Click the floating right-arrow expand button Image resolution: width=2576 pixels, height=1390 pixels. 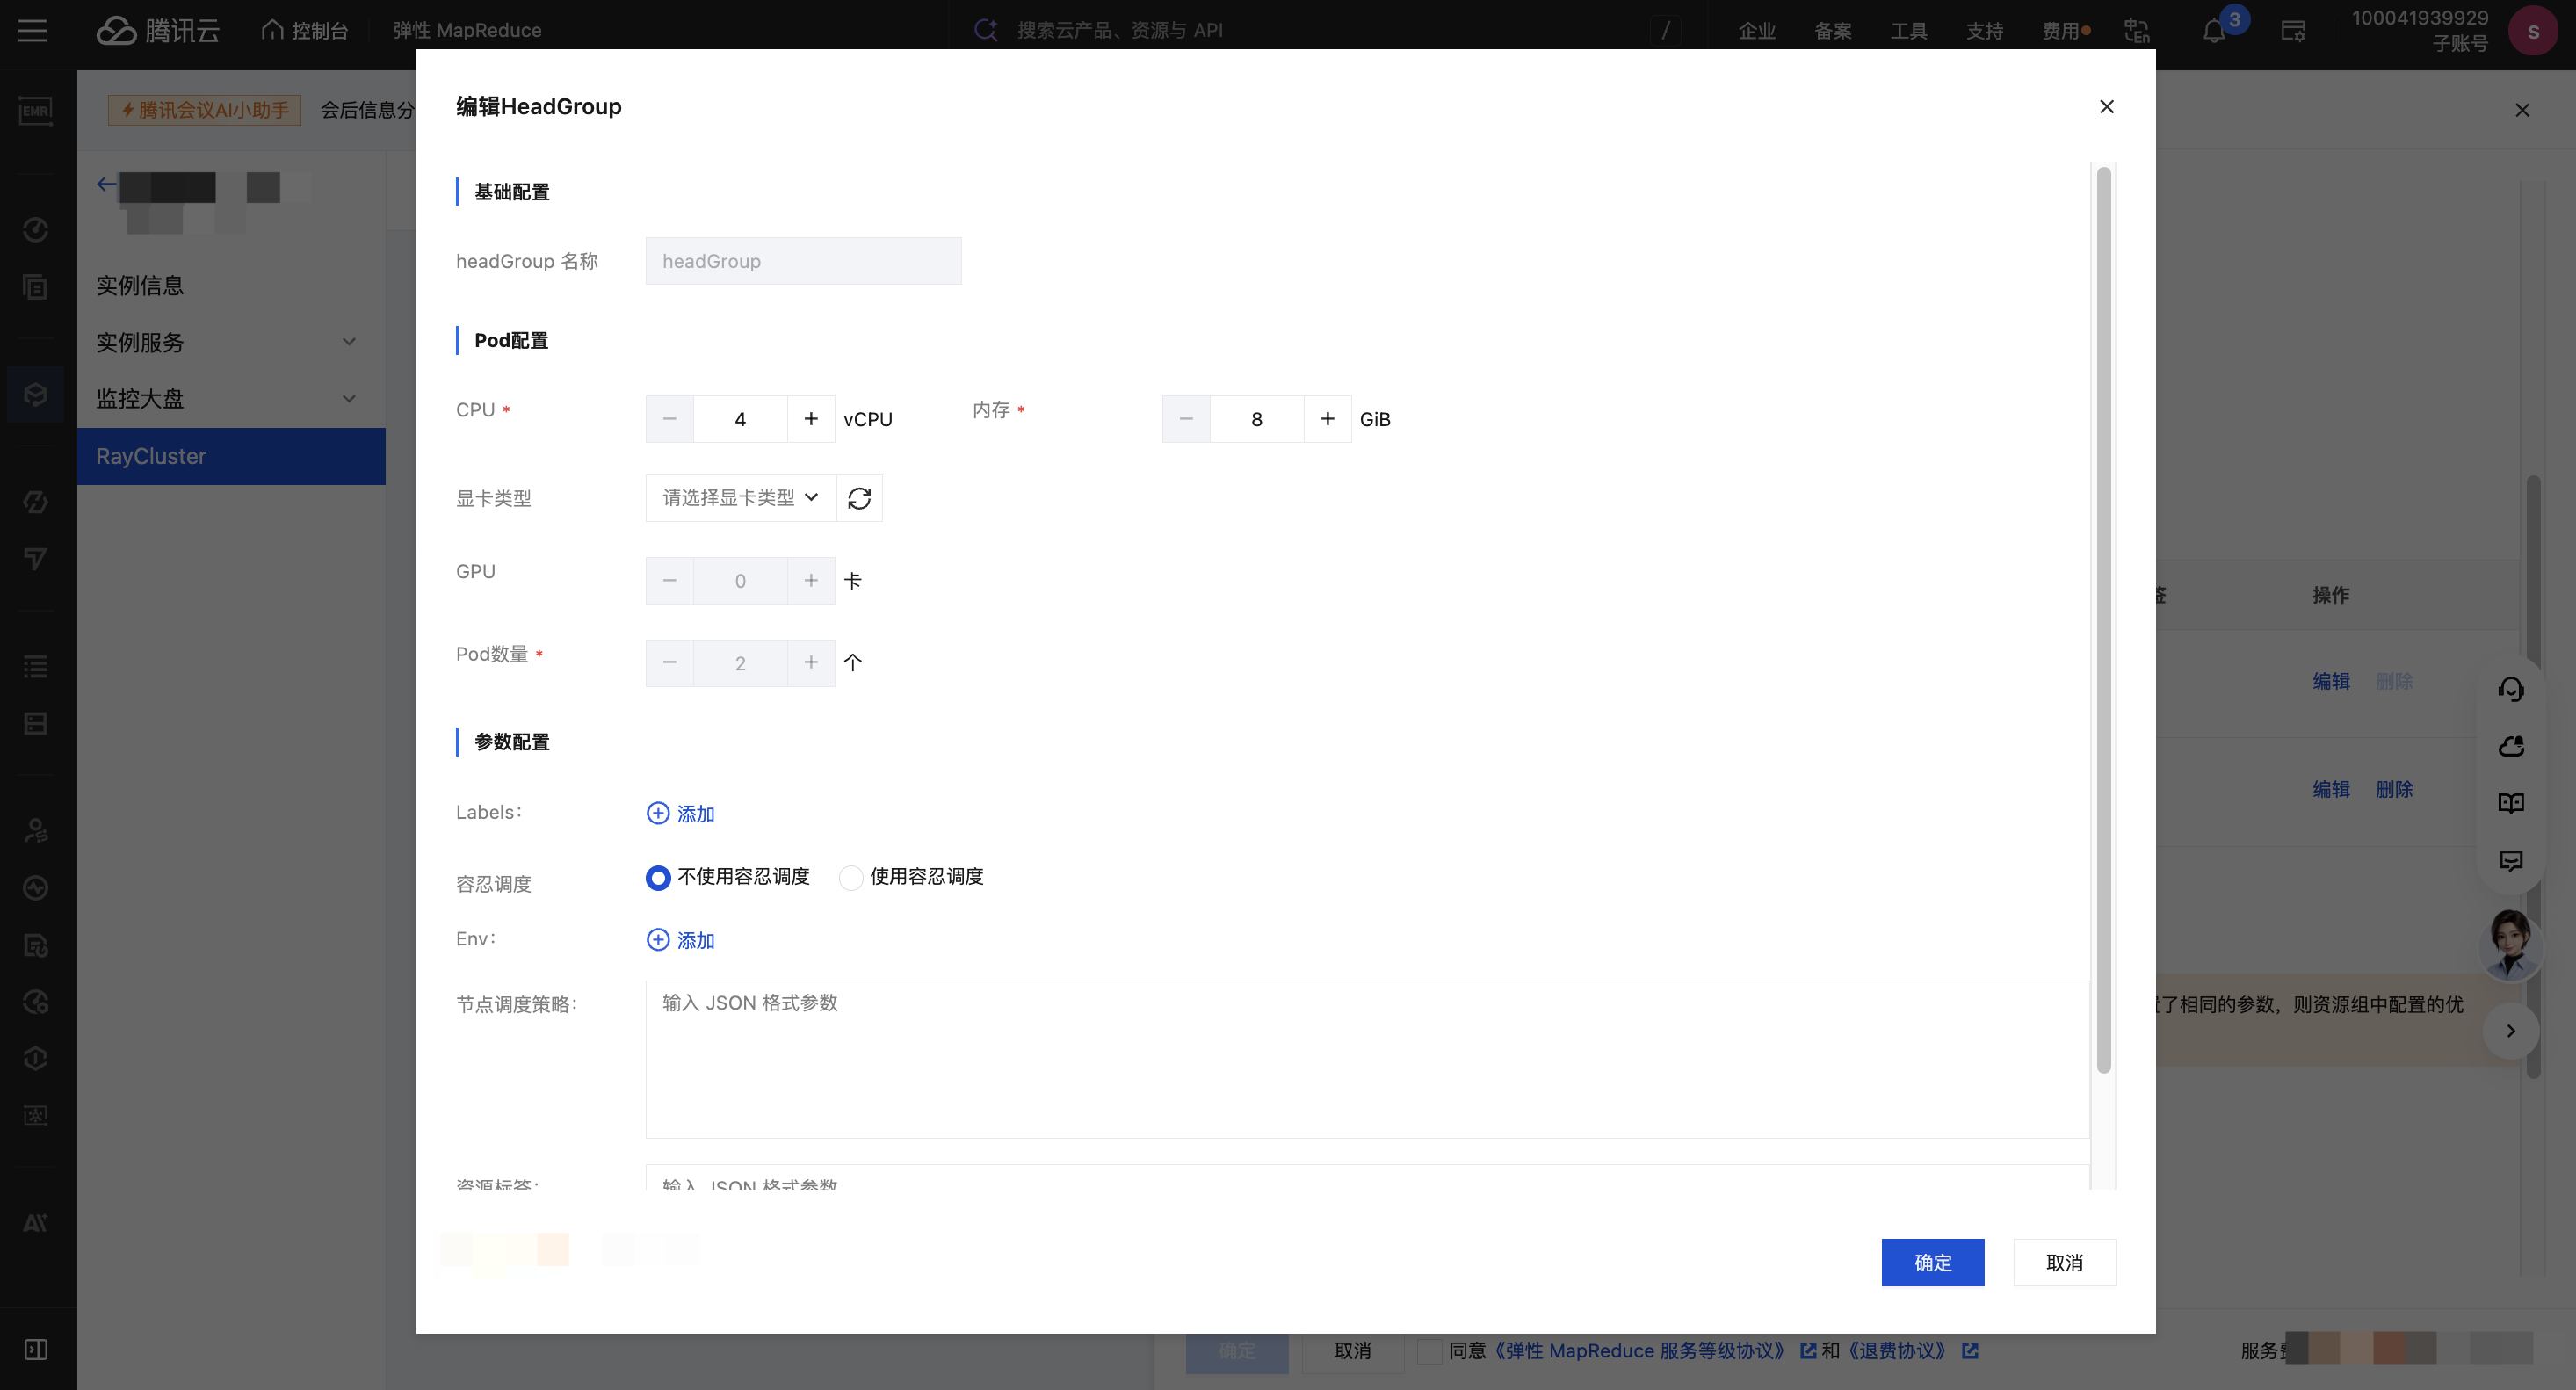[2510, 1031]
